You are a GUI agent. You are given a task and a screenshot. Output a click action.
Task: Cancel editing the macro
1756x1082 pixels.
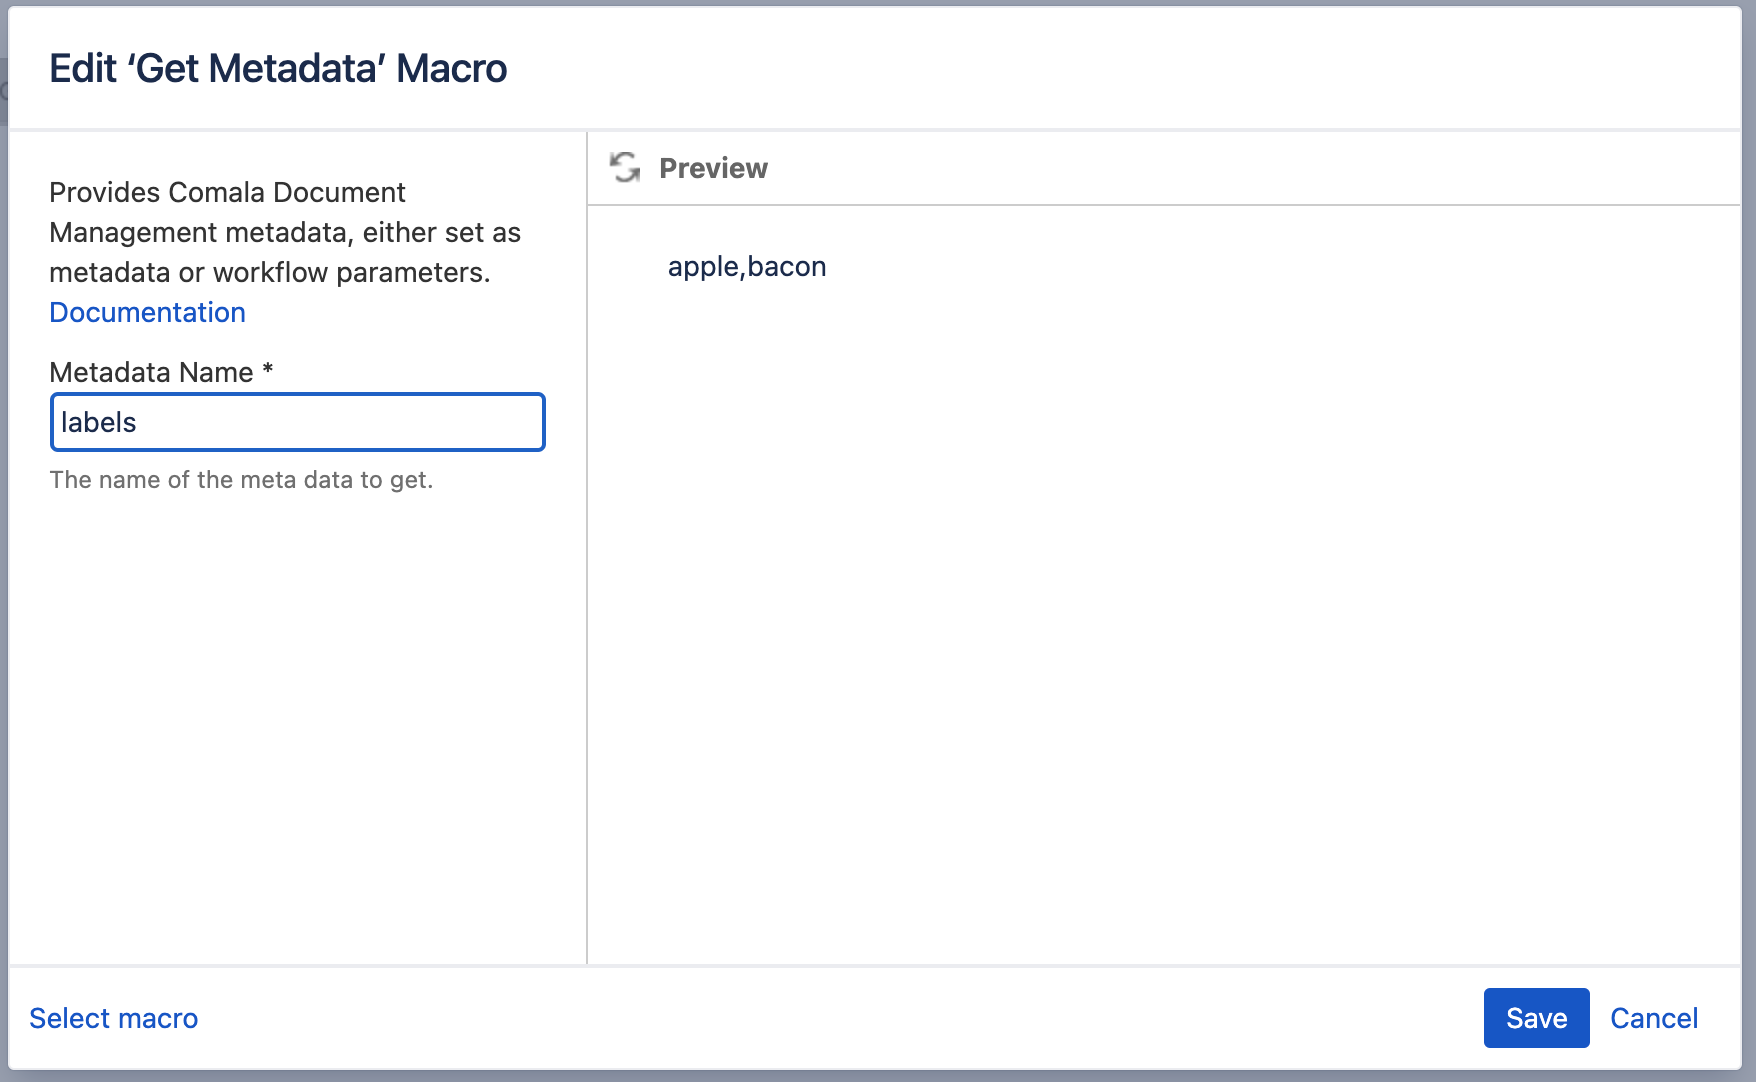[1654, 1018]
